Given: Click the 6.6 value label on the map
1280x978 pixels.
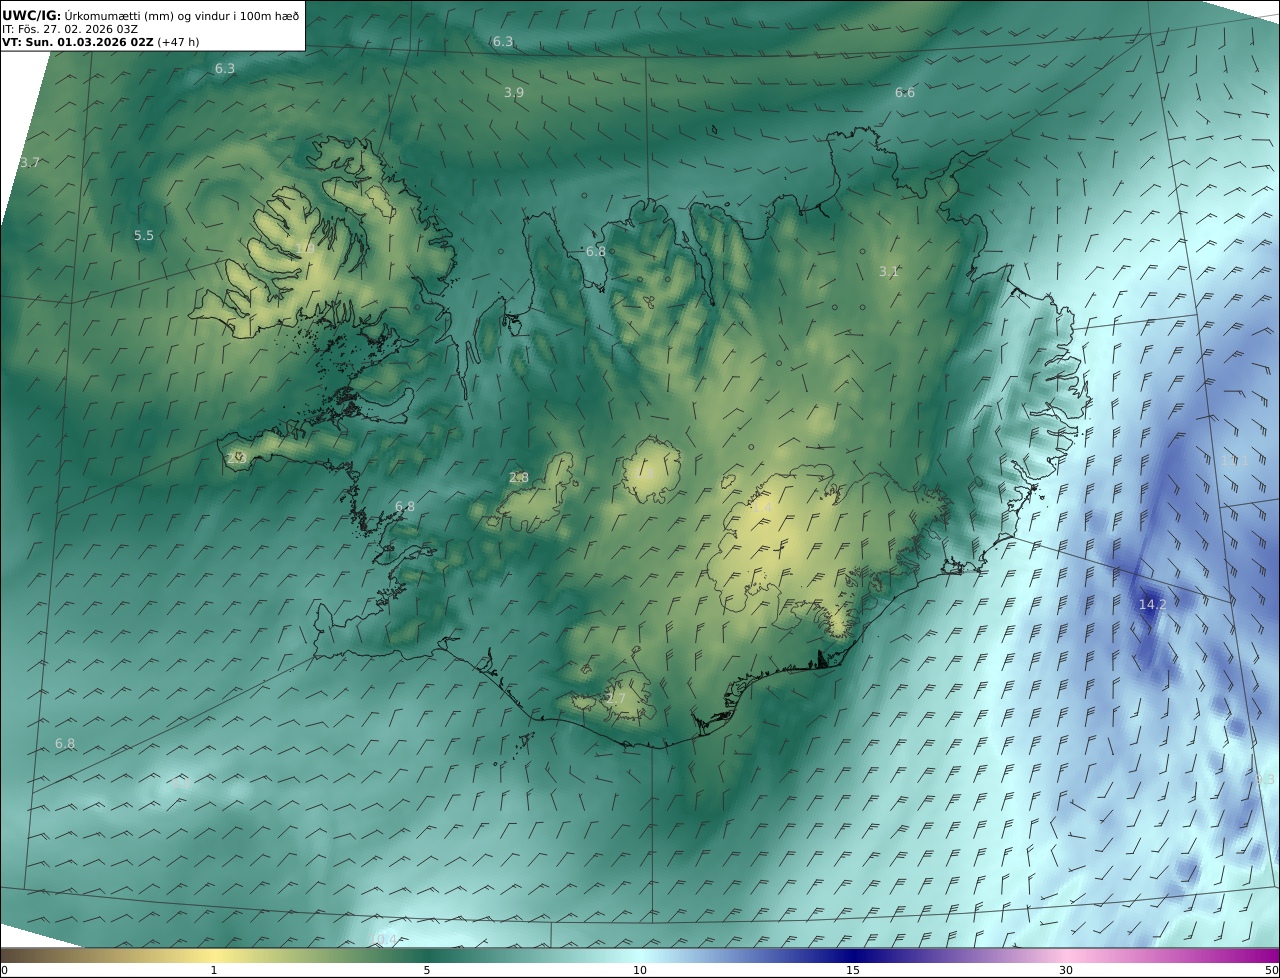Looking at the screenshot, I should 904,92.
